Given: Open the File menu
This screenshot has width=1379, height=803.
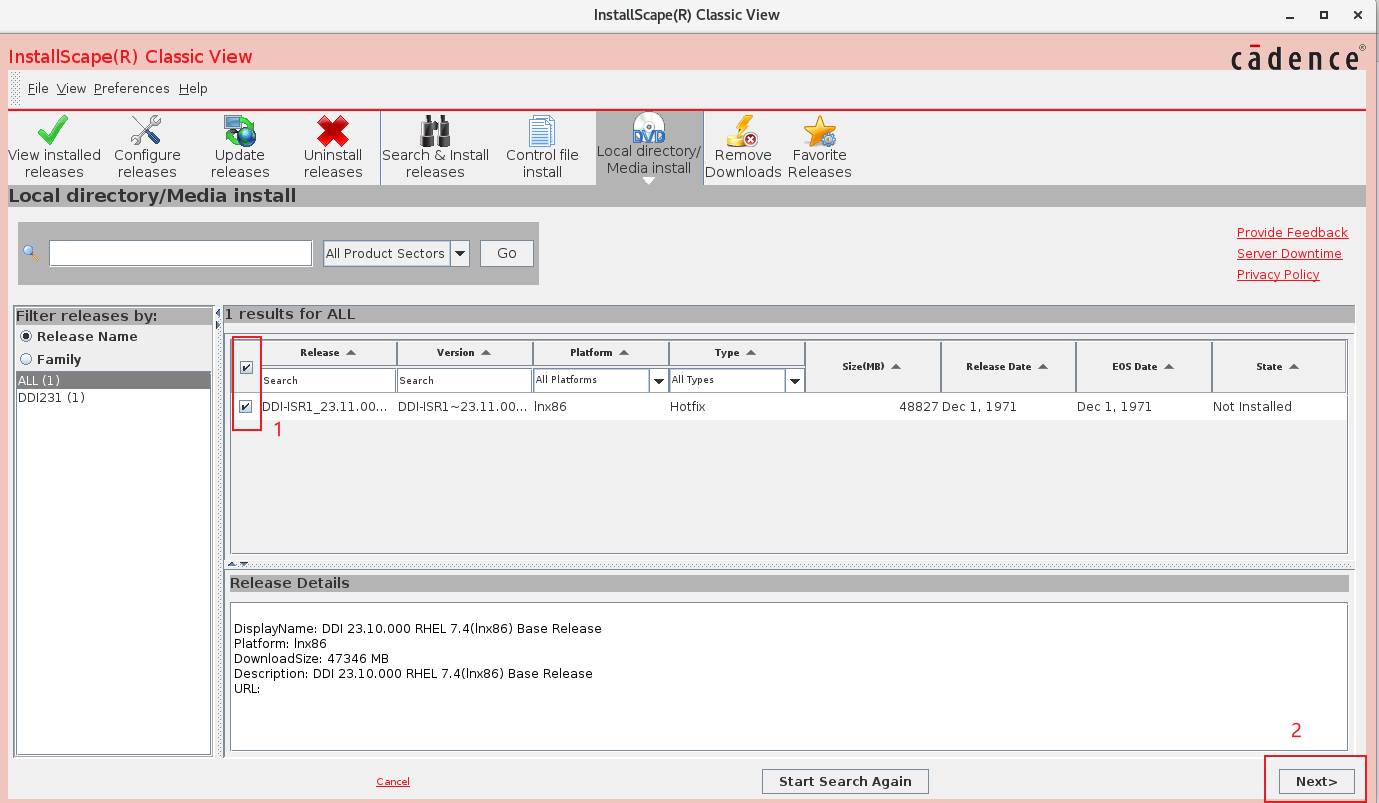Looking at the screenshot, I should [x=38, y=89].
